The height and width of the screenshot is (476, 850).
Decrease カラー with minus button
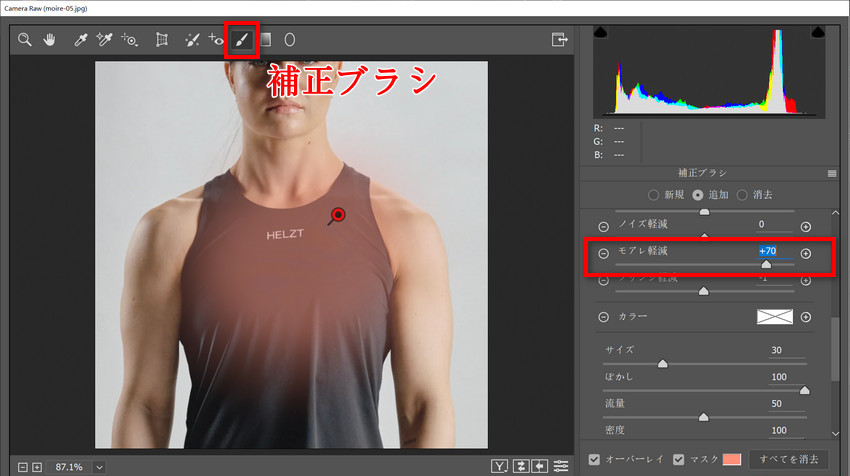tap(603, 317)
